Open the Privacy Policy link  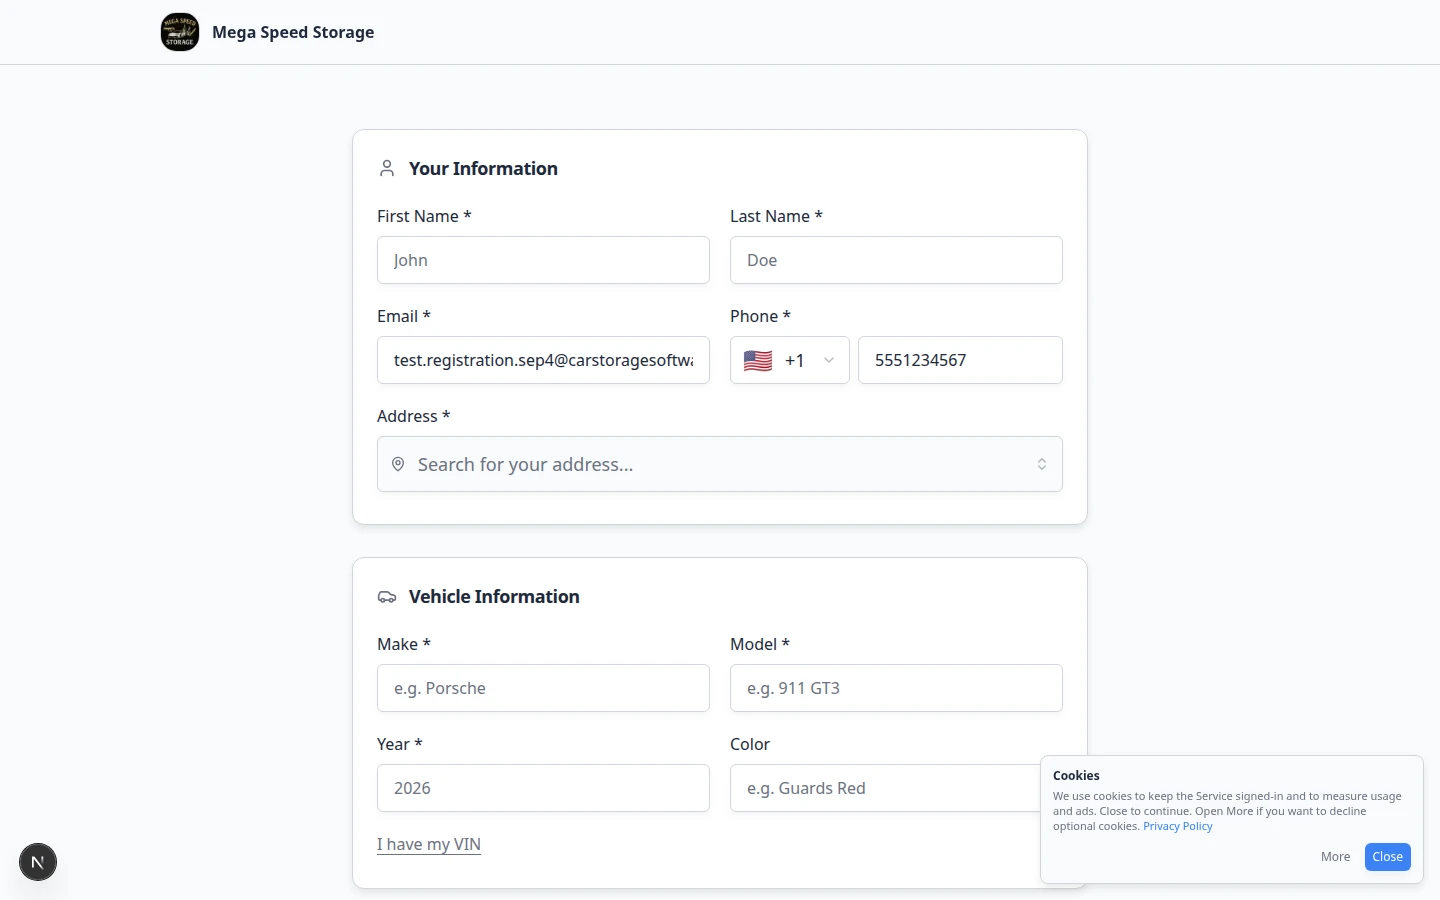pos(1178,826)
